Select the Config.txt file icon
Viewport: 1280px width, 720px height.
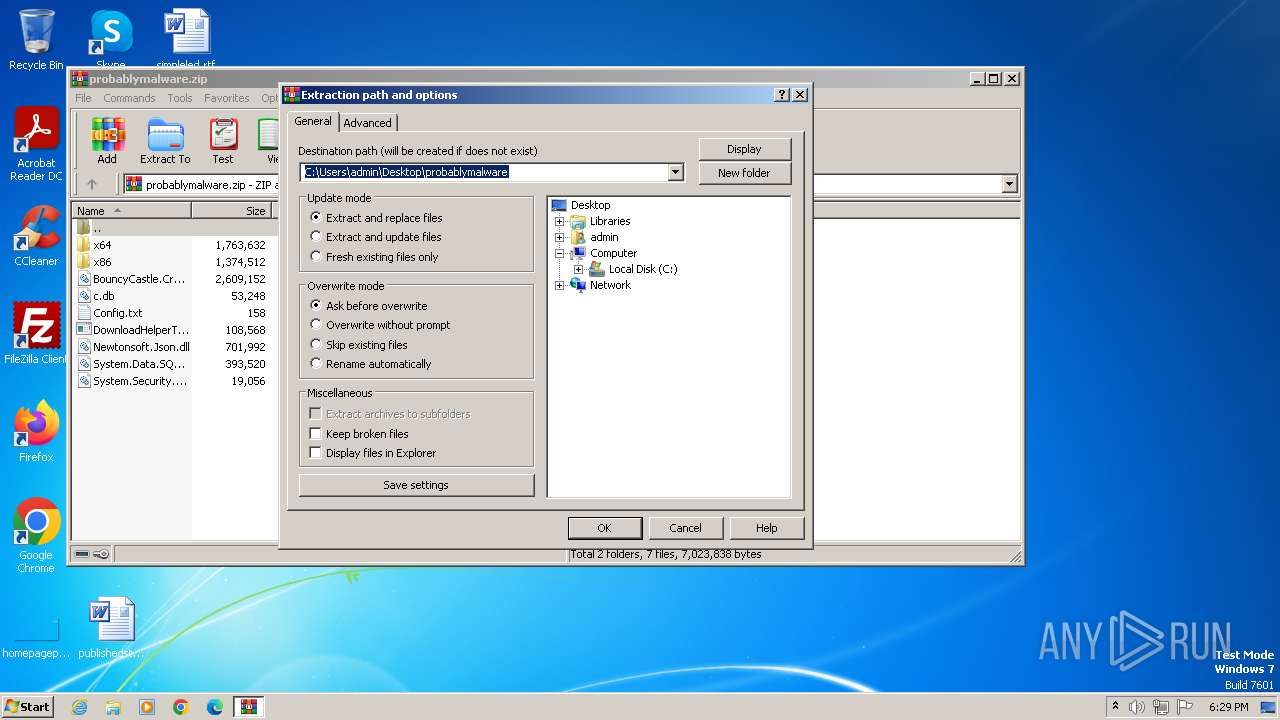[x=84, y=313]
